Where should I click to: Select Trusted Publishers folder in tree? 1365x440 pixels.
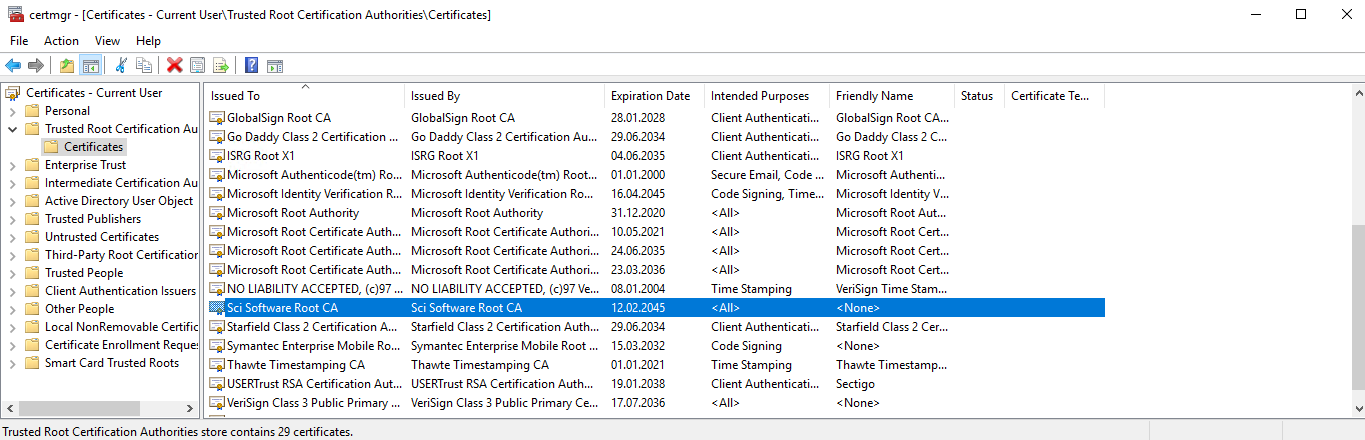coord(92,219)
